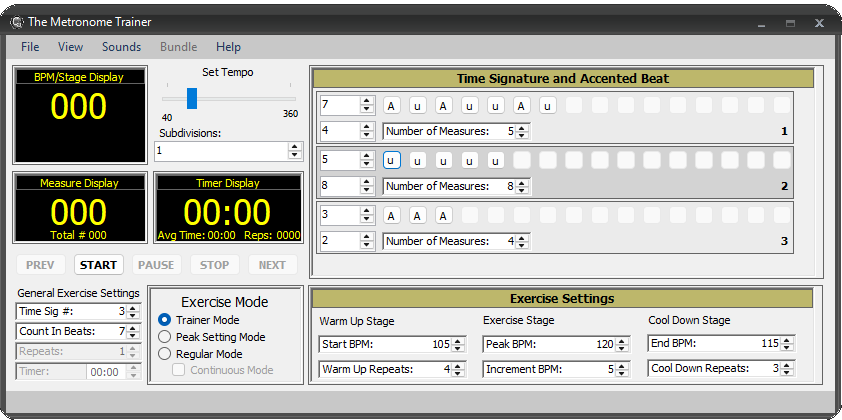This screenshot has width=842, height=420.
Task: Toggle fifth beat 'u' in row 2
Action: tap(496, 161)
